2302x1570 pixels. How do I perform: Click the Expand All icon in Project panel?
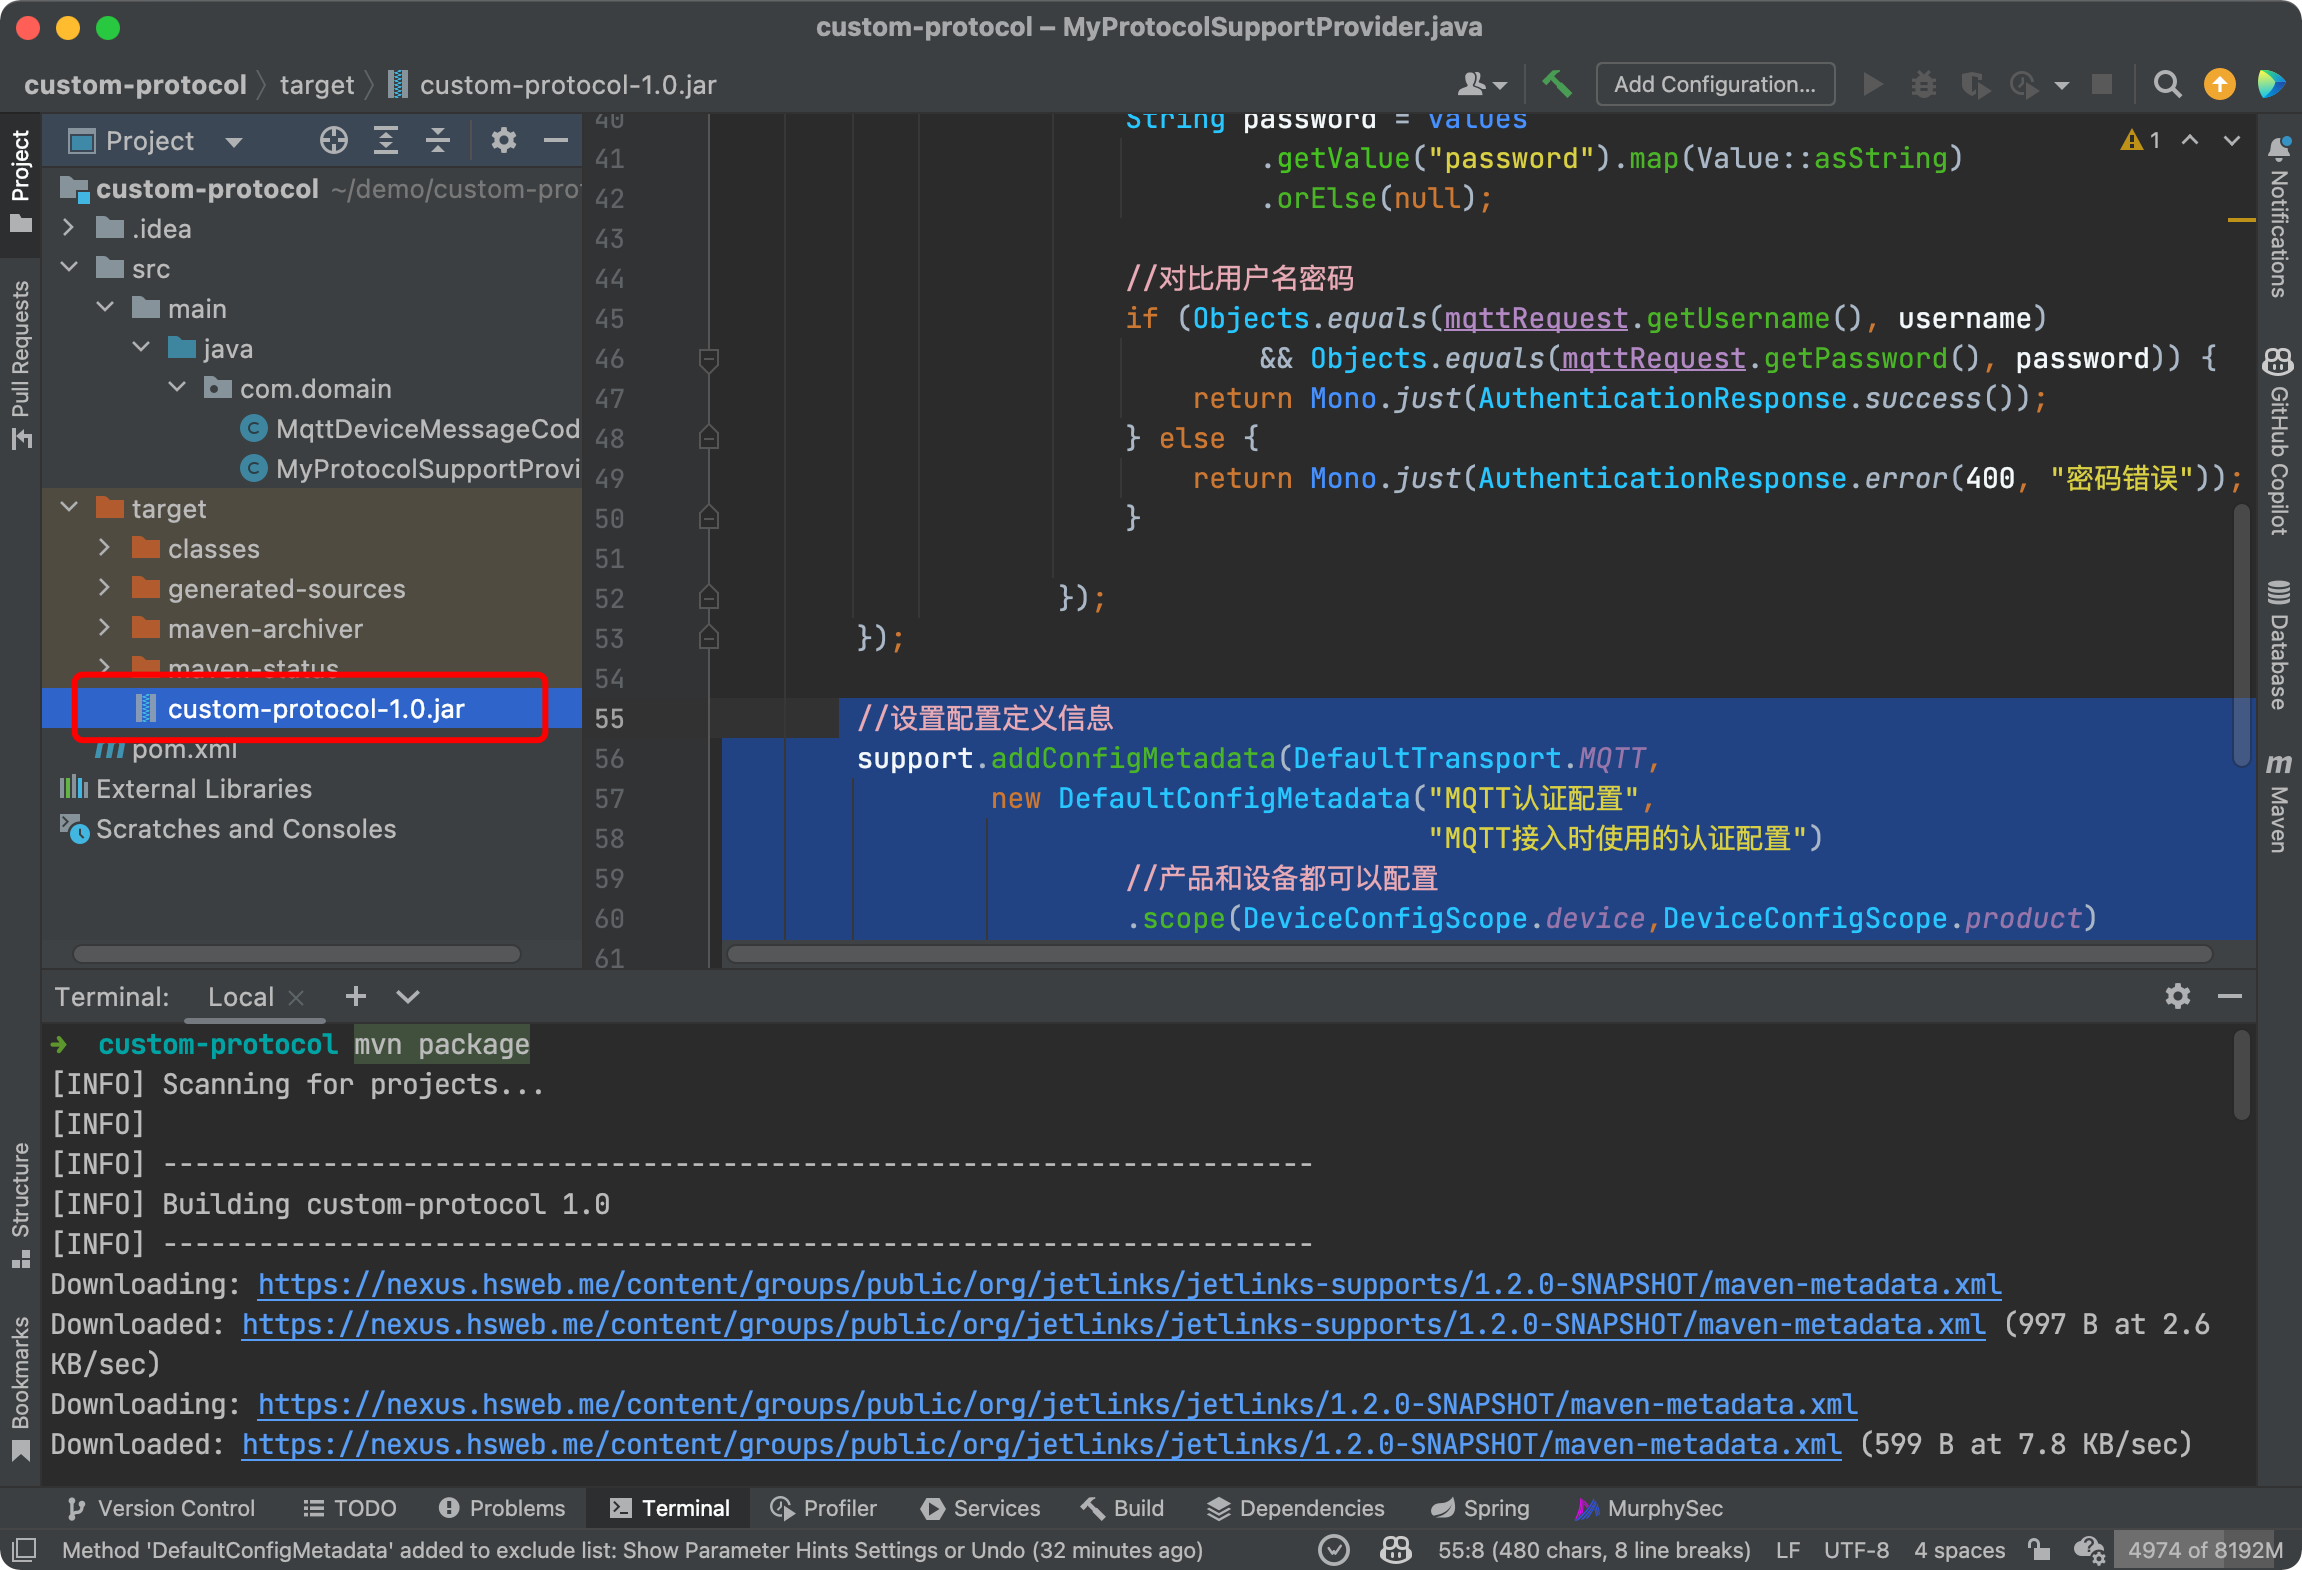tap(385, 140)
